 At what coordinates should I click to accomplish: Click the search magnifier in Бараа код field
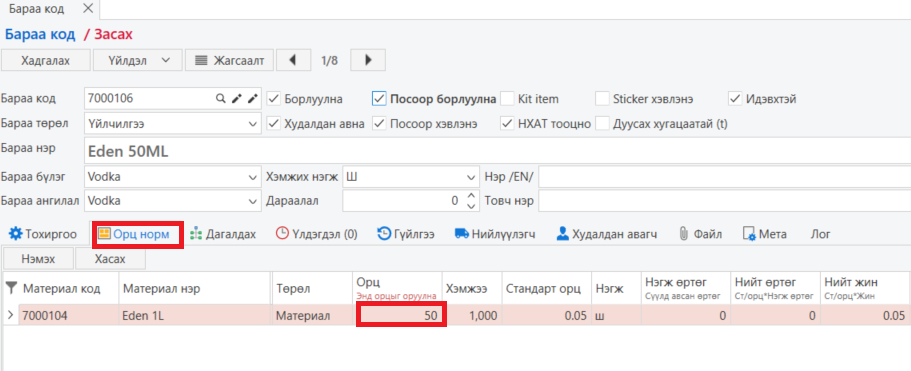220,99
